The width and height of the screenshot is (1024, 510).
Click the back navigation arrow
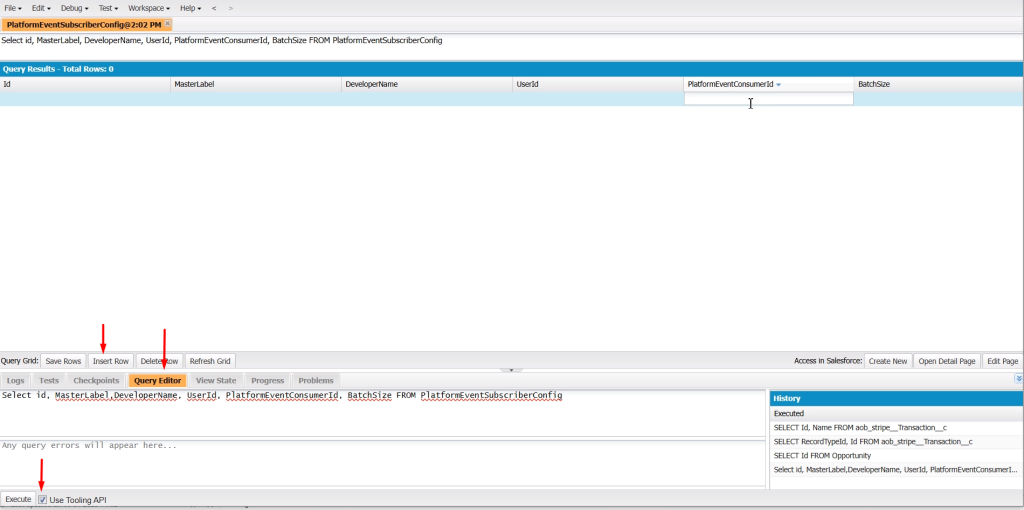pos(214,8)
